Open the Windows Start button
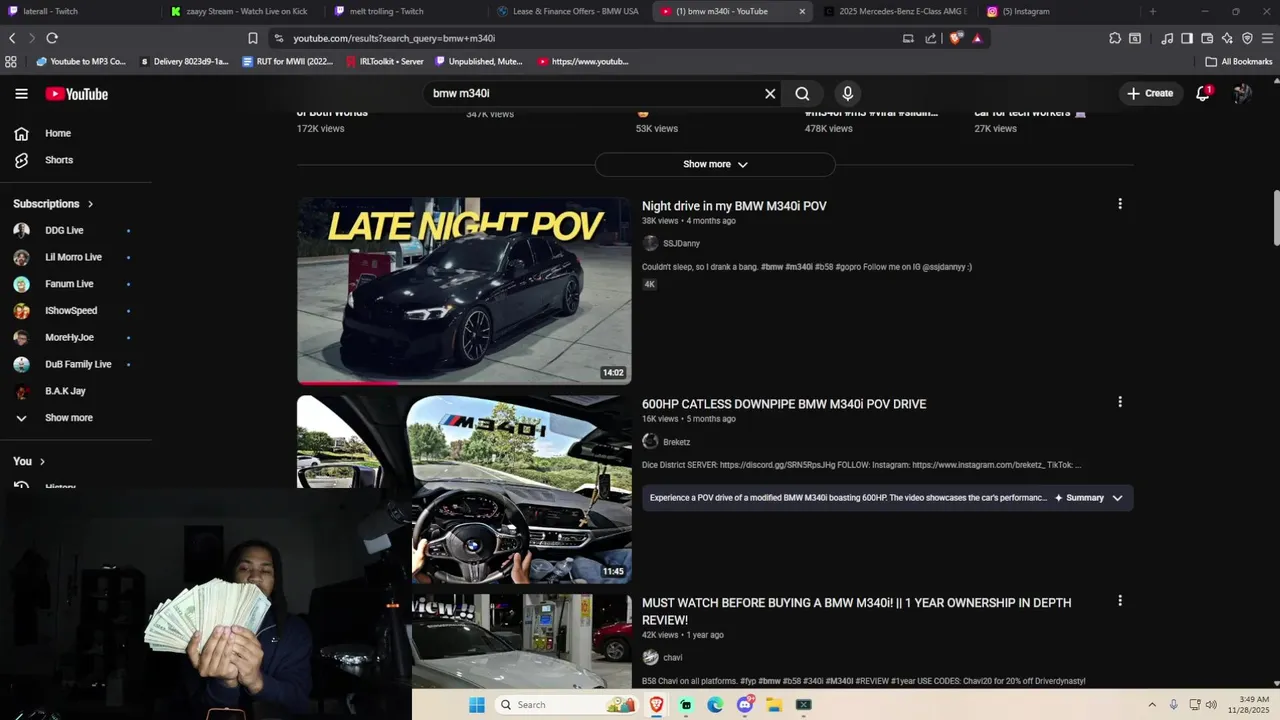The height and width of the screenshot is (720, 1280). click(x=477, y=705)
